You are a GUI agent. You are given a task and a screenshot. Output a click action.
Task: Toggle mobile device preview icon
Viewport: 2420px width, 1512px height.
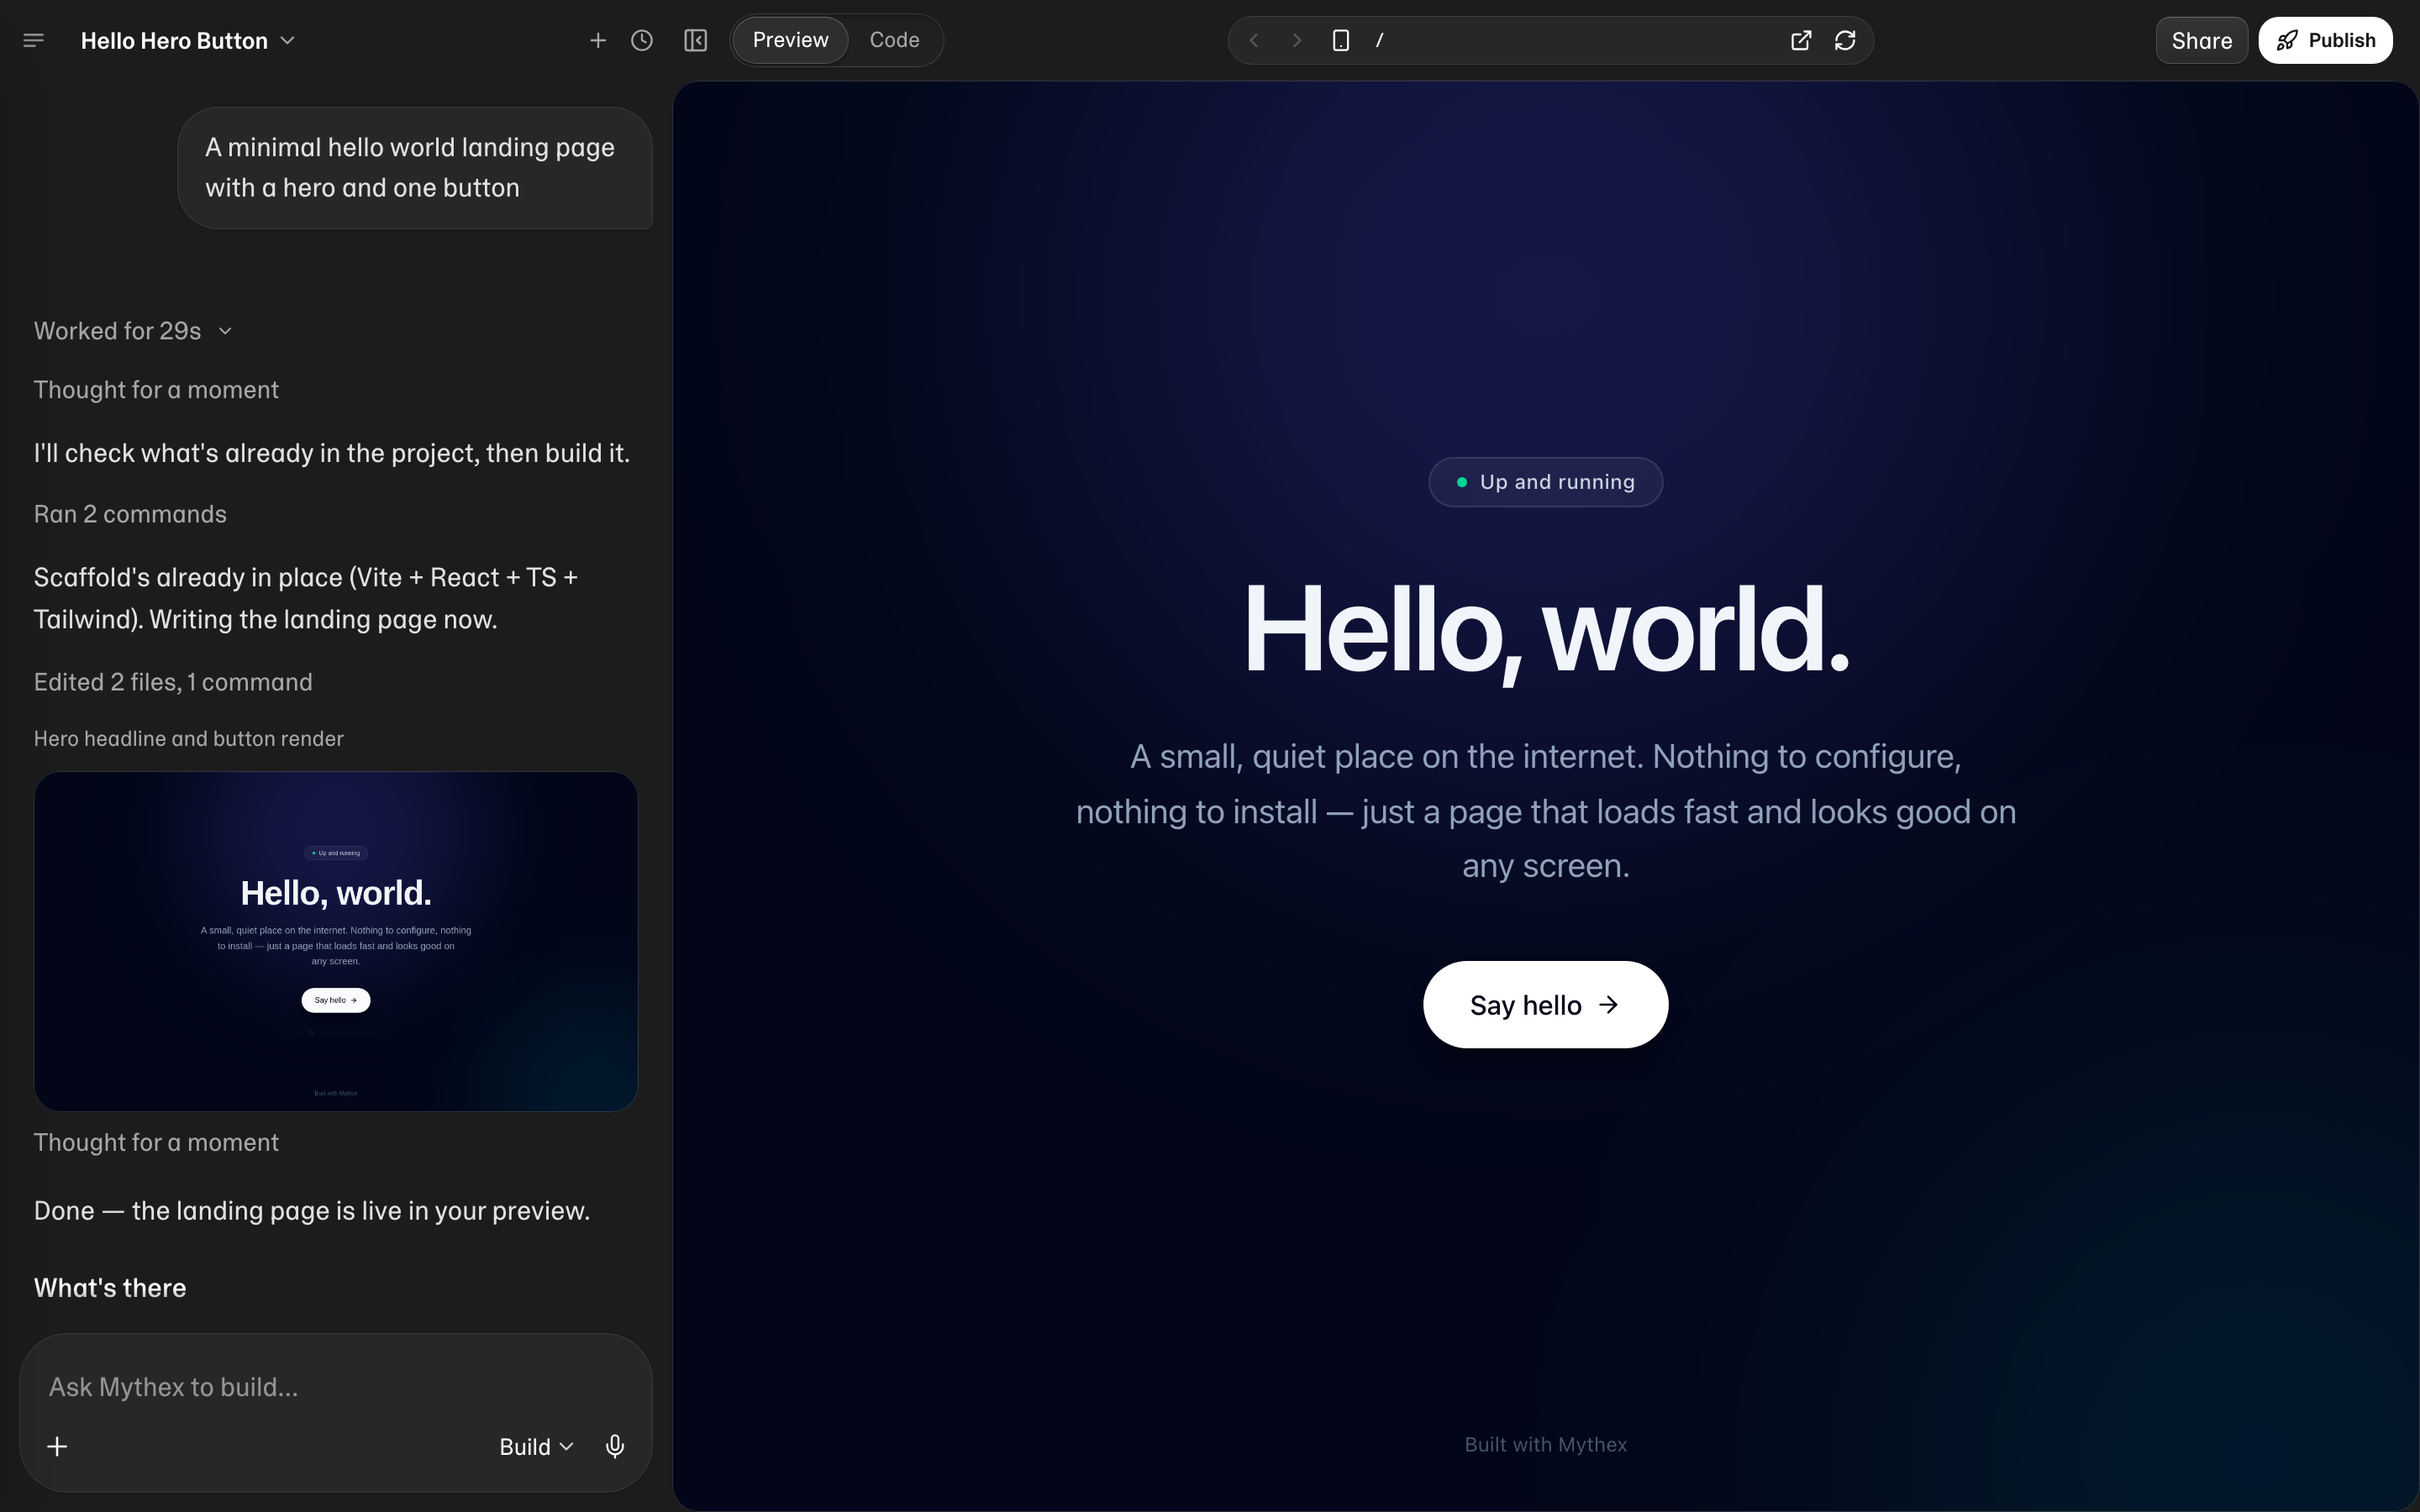pyautogui.click(x=1341, y=40)
